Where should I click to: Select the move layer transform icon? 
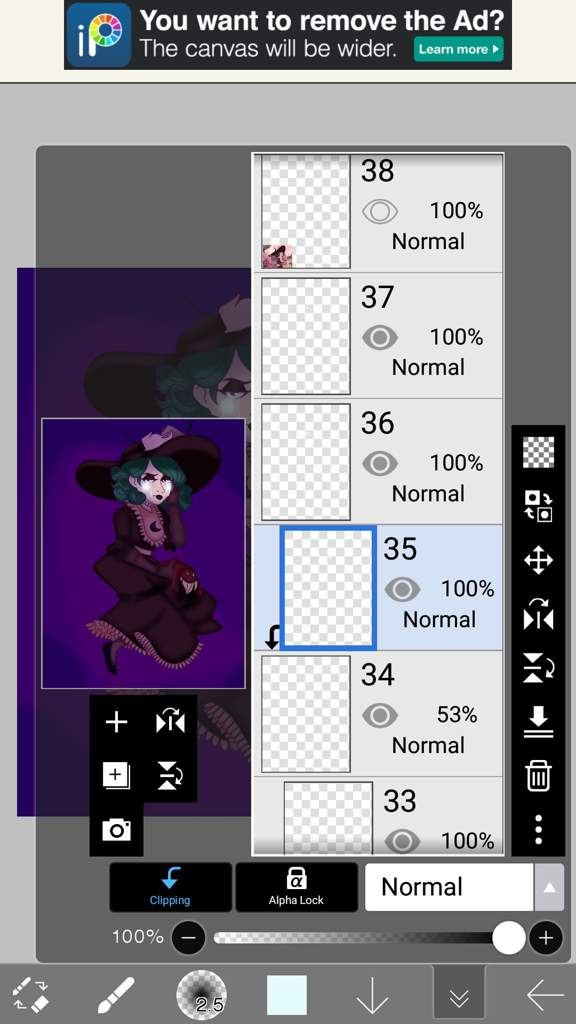pos(538,560)
